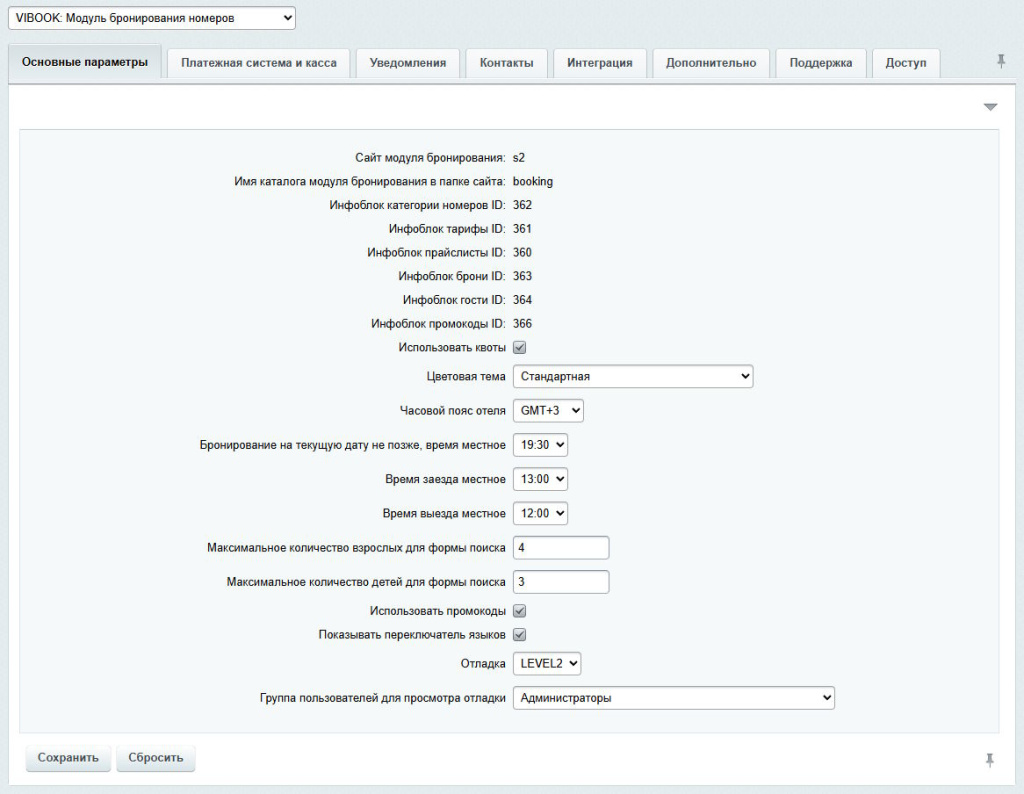Collapse the panel with the gray triangle

tap(990, 107)
